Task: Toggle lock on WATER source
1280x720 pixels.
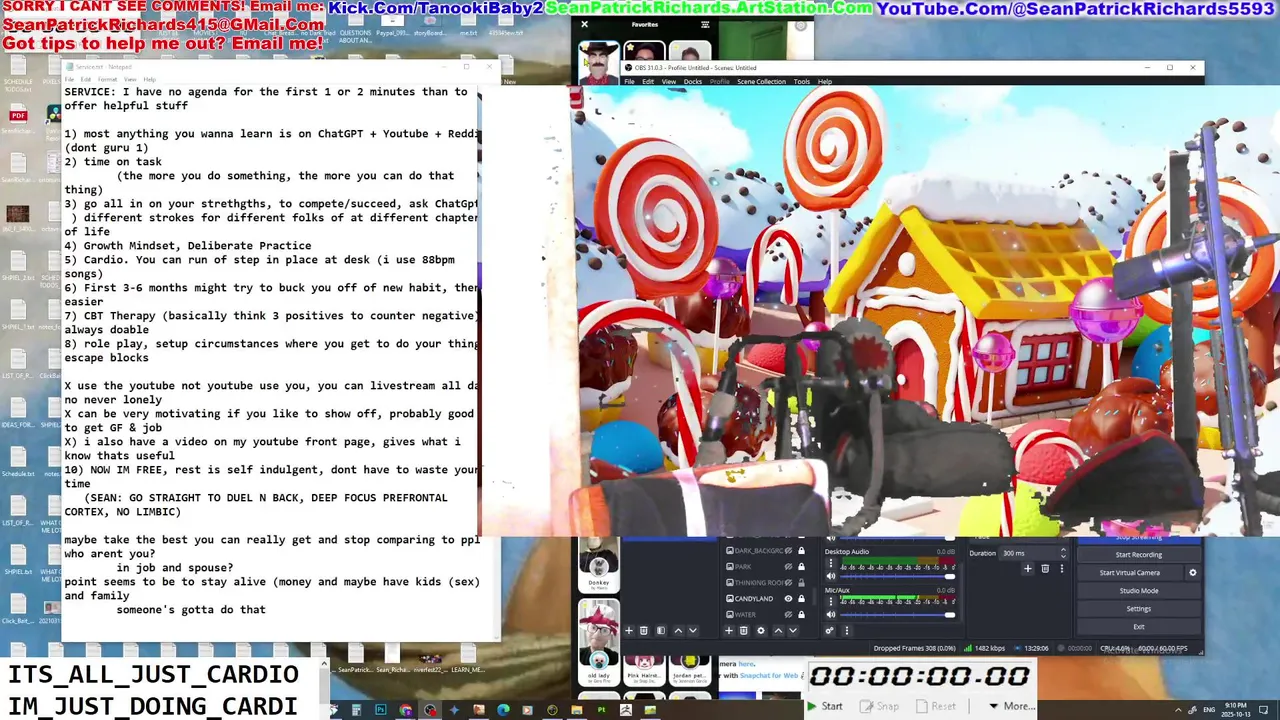Action: 801,615
